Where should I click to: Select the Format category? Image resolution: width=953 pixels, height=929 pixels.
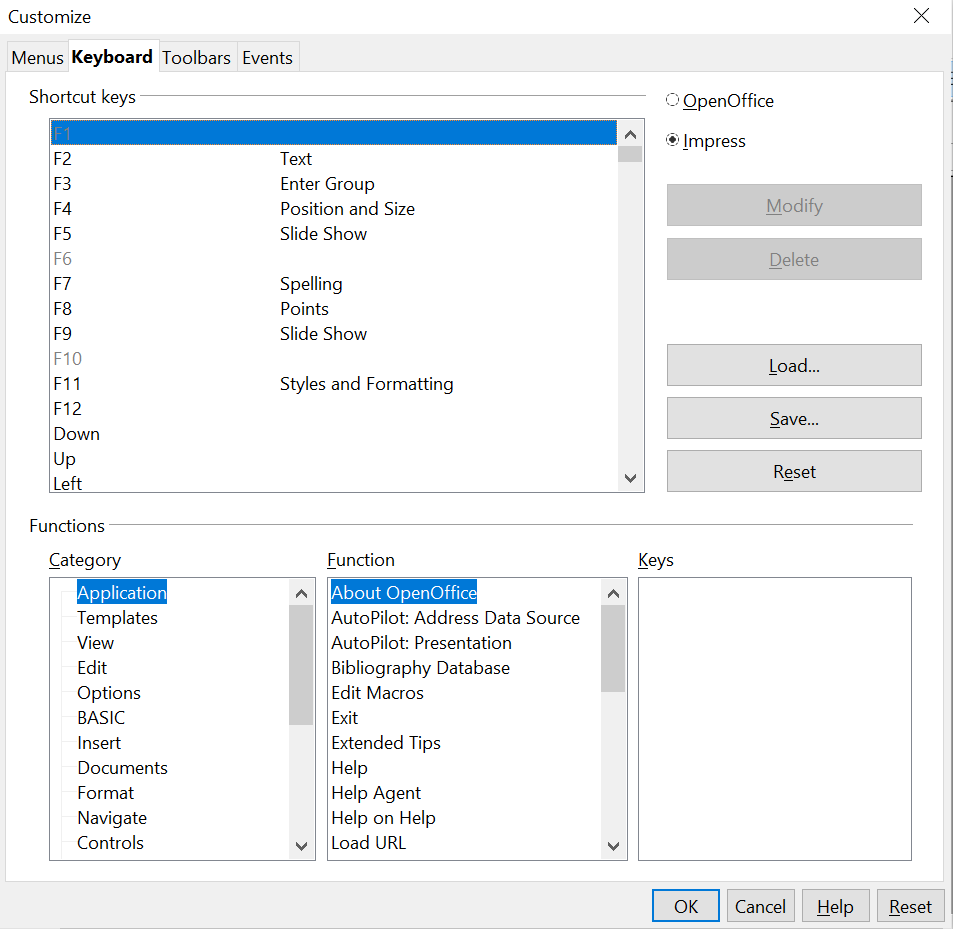click(105, 793)
